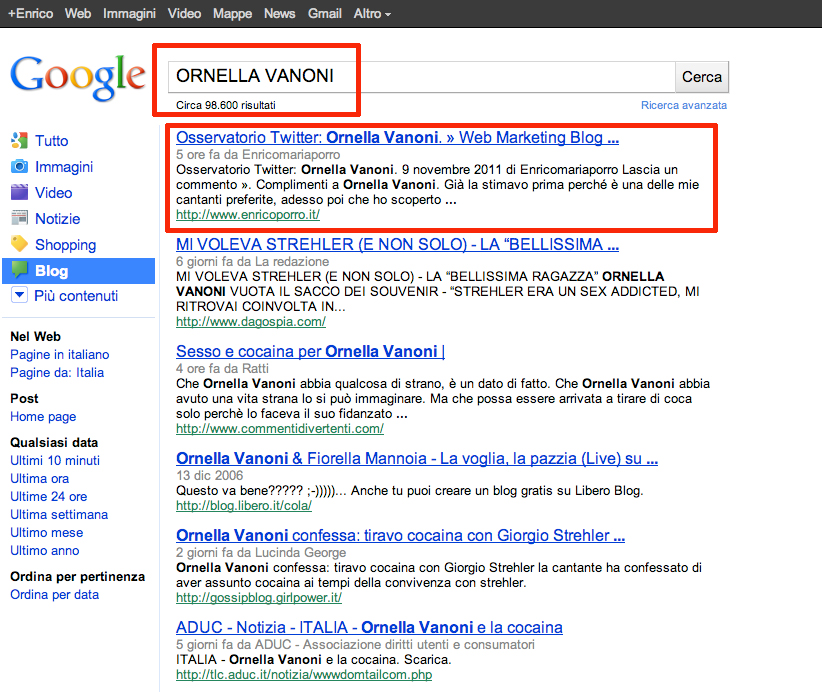Click 4 ore fa da Ratti byline
This screenshot has height=692, width=822.
222,369
